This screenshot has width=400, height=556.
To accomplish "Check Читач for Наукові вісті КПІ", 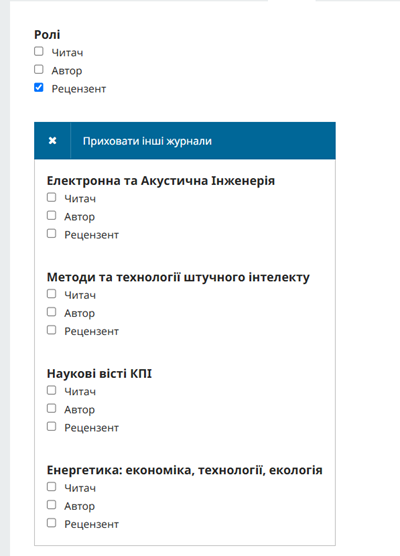I will (x=51, y=390).
